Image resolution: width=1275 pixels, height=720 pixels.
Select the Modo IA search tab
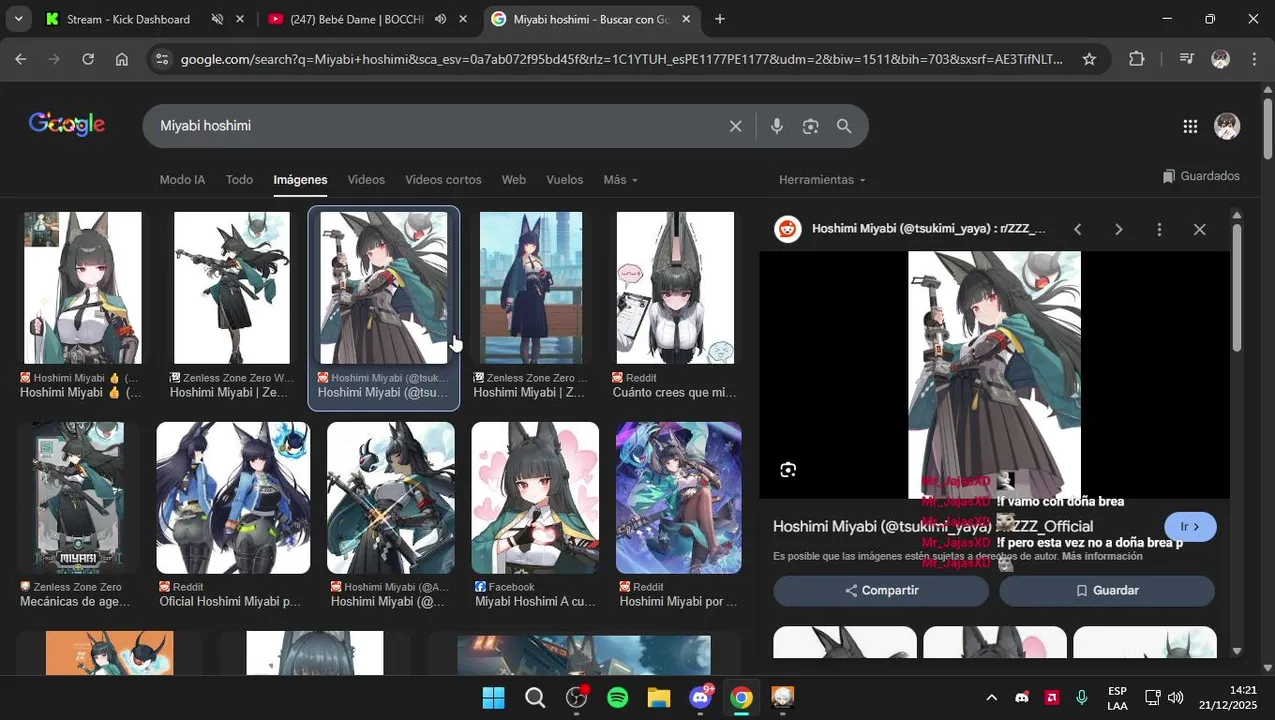[x=182, y=180]
